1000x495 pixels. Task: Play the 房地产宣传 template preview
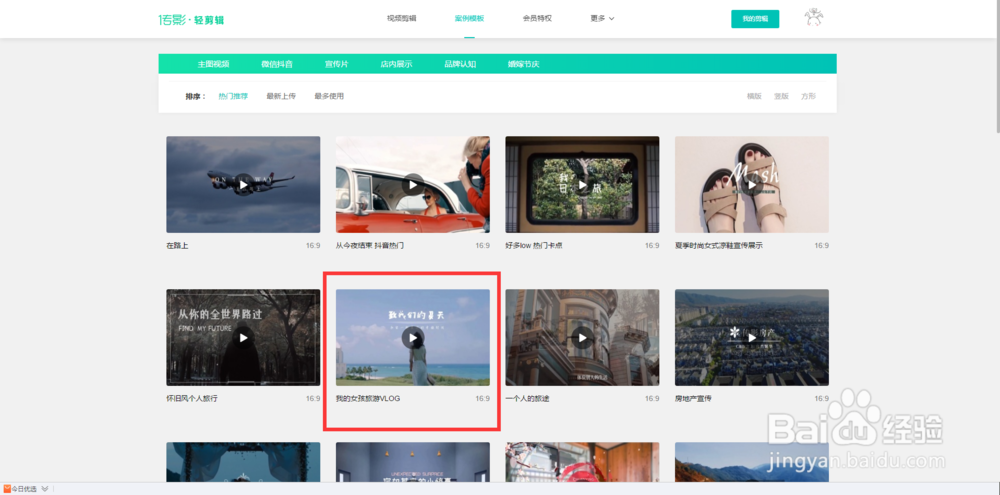point(752,337)
